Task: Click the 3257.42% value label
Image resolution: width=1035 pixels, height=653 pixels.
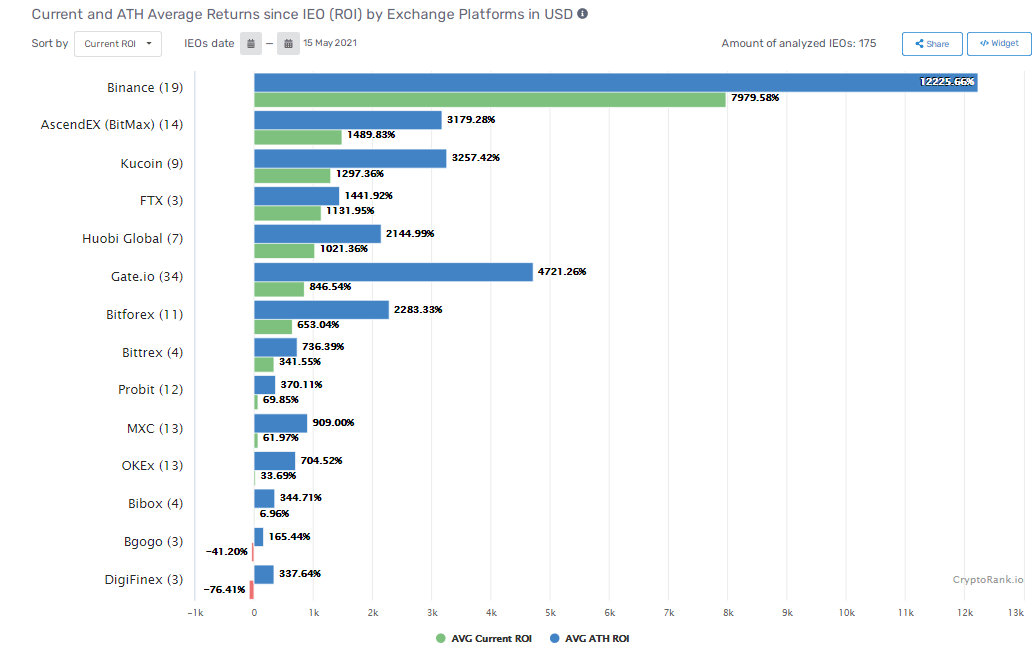Action: click(476, 158)
